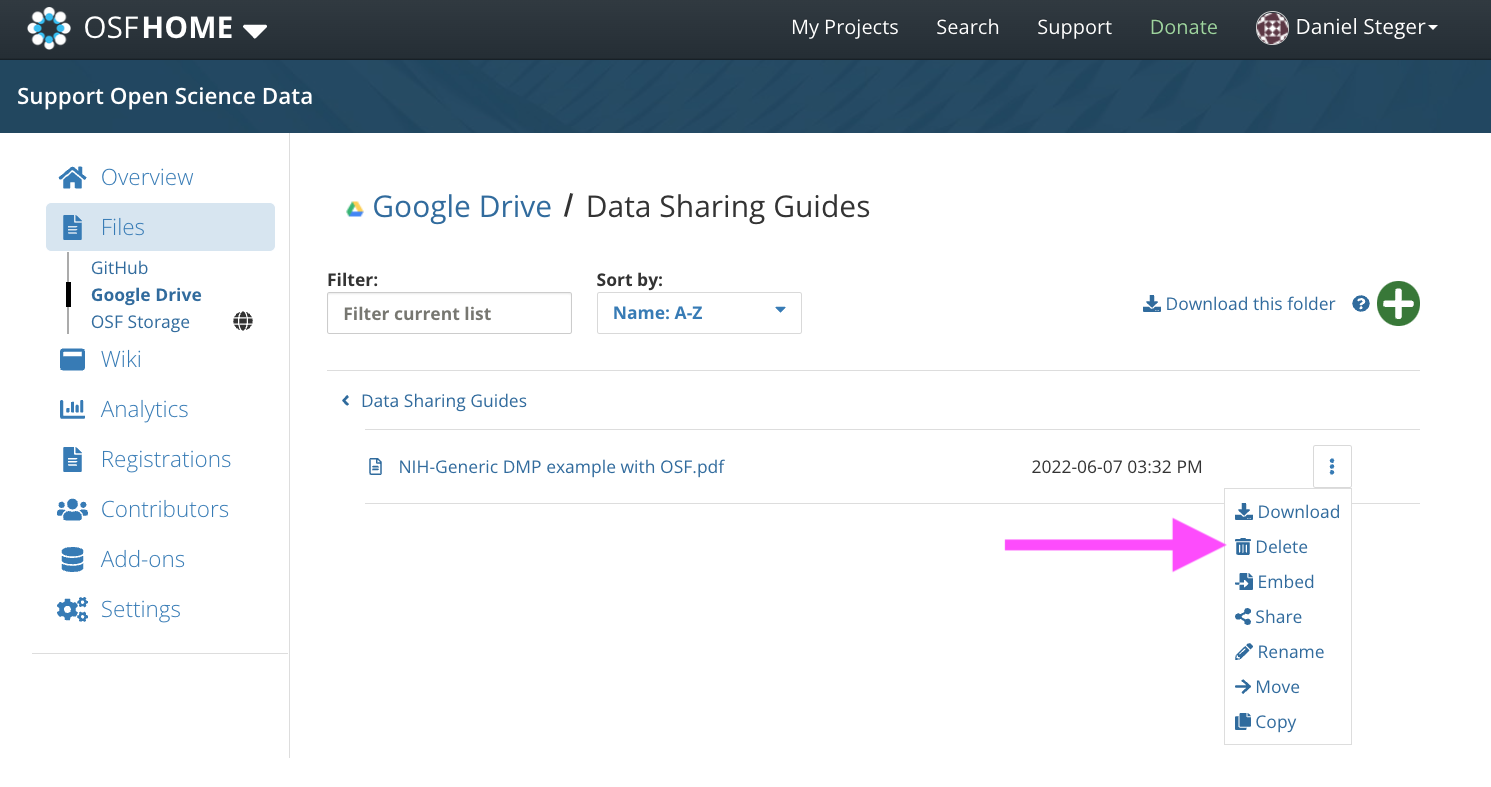The image size is (1491, 787).
Task: Choose Share from file menu
Action: tap(1268, 617)
